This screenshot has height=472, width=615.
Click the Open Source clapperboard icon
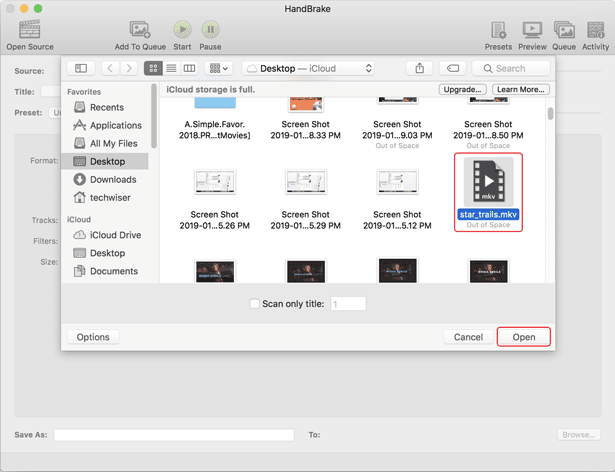pyautogui.click(x=29, y=29)
